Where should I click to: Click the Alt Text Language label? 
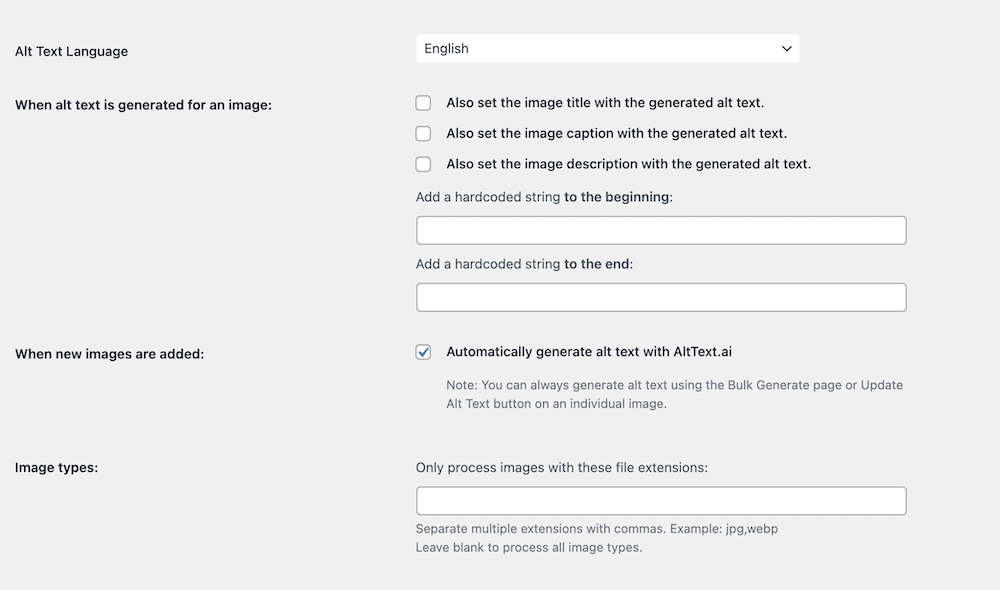[71, 51]
